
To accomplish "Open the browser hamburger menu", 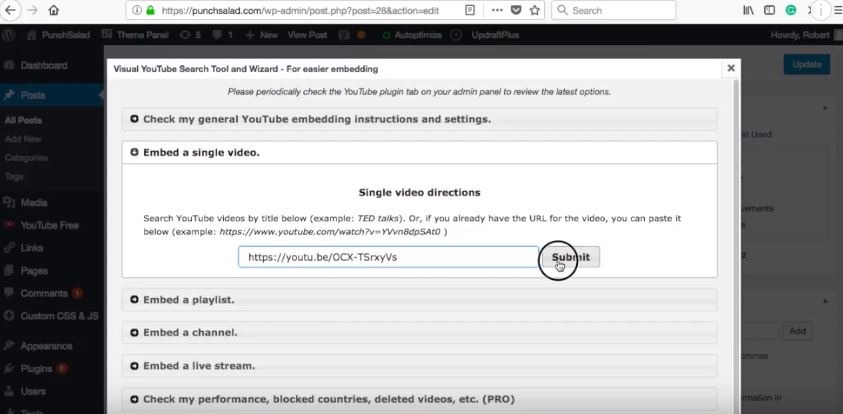I will point(837,10).
